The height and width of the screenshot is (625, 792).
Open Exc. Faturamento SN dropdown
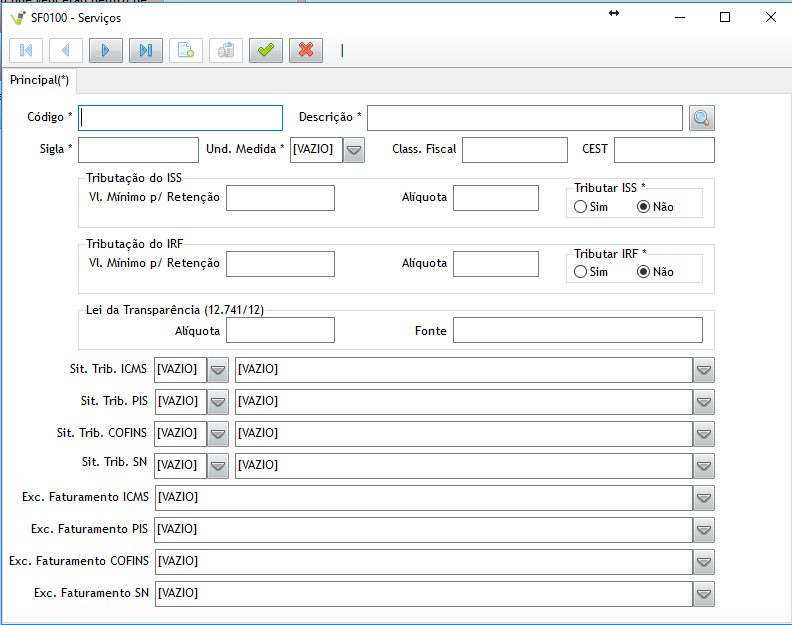pos(704,594)
